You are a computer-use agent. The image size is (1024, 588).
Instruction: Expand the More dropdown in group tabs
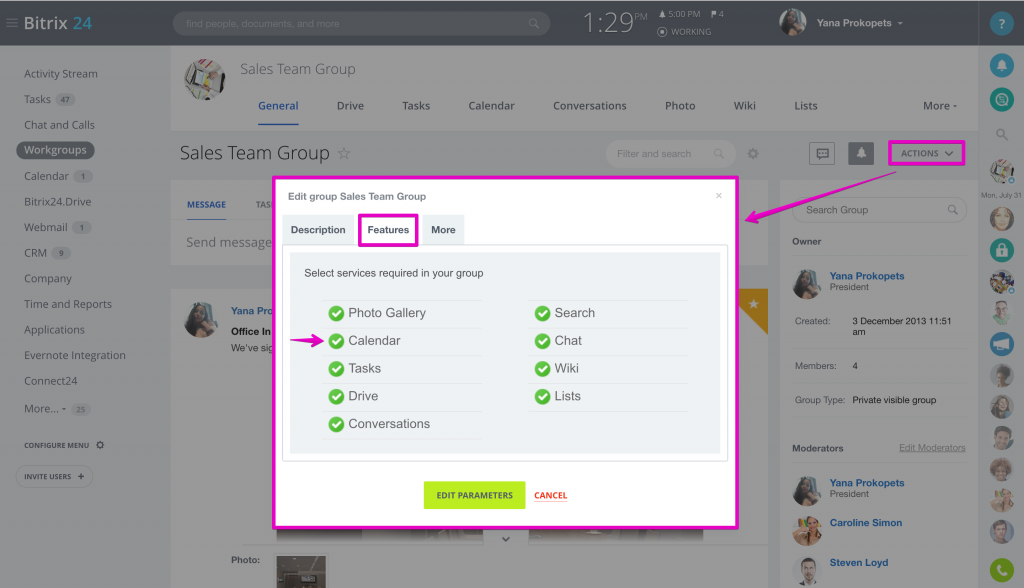tap(940, 106)
